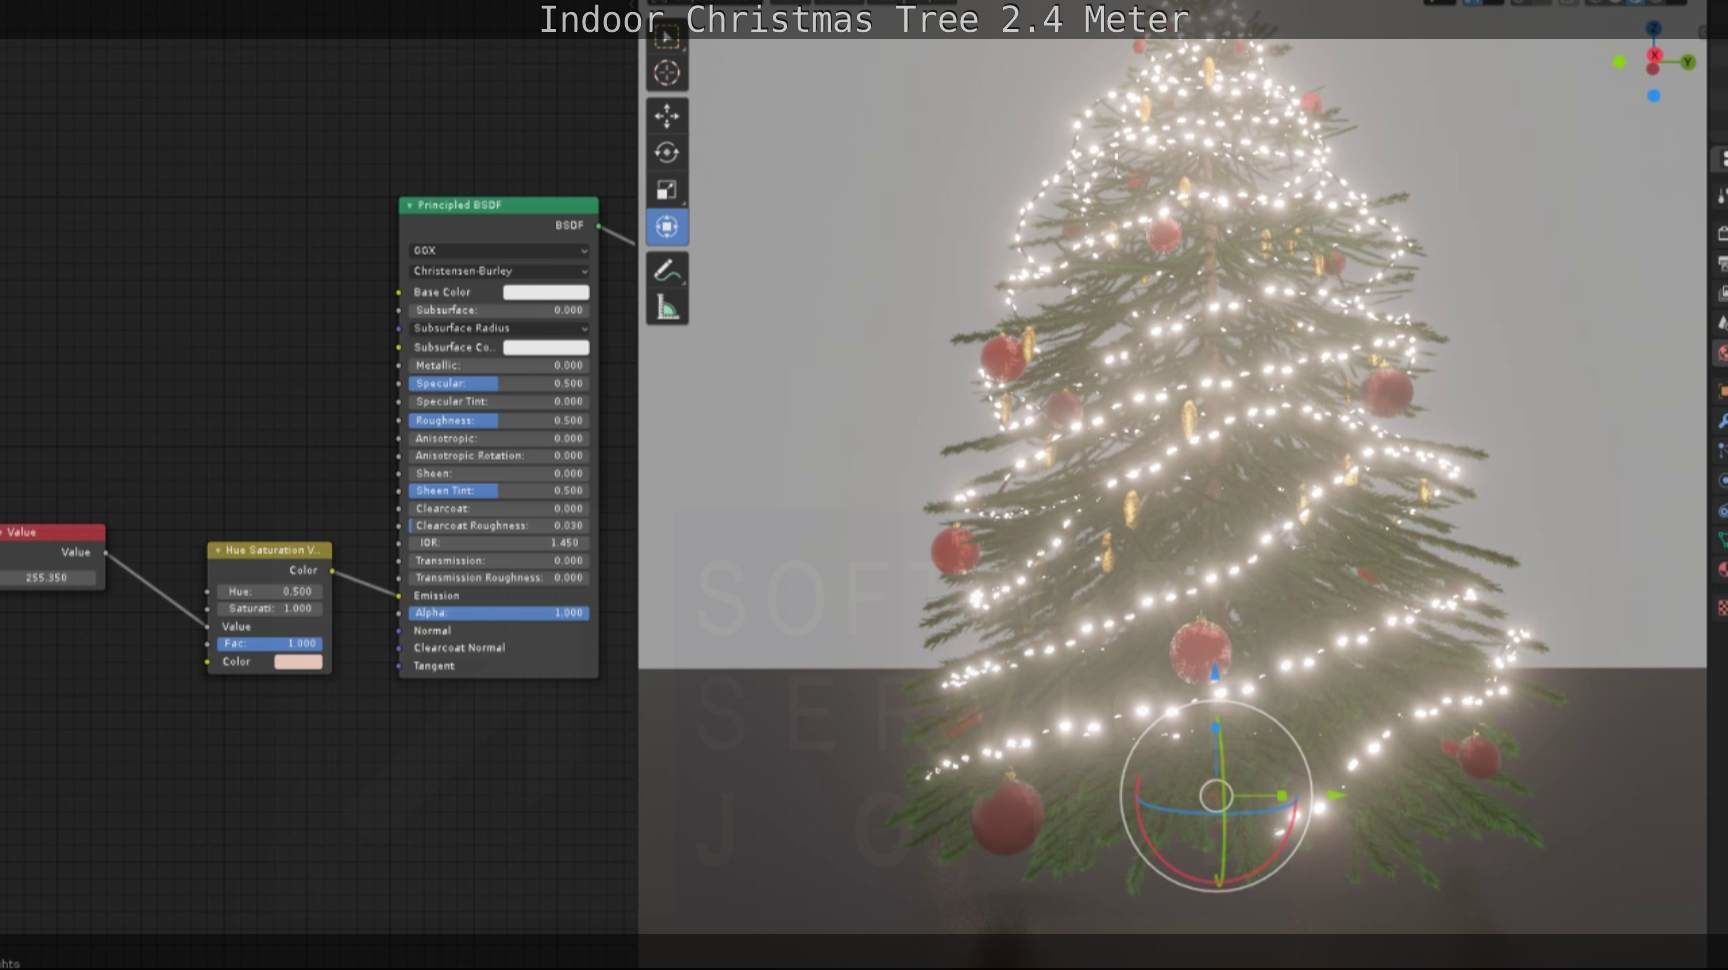Click the transform gizmo white center circle
This screenshot has width=1728, height=970.
tap(1216, 796)
